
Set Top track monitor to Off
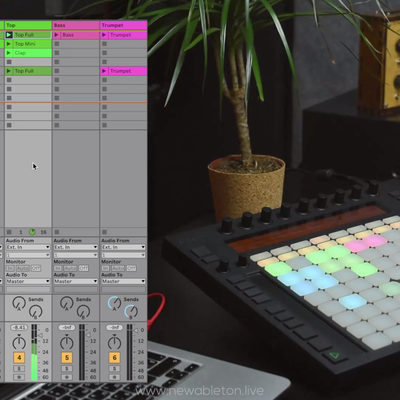pyautogui.click(x=36, y=268)
